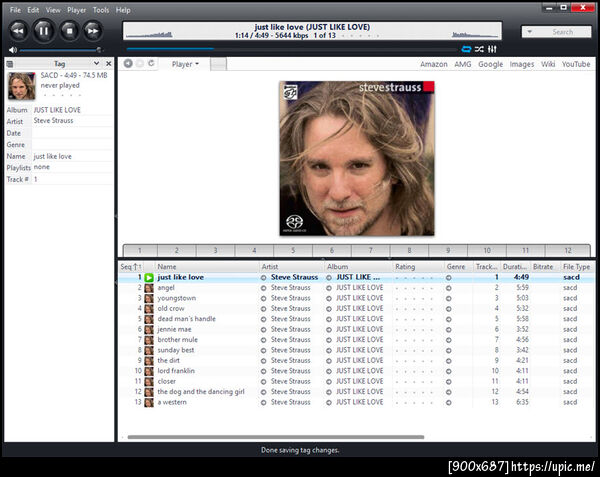
Task: Skip forward to the next track
Action: 93,31
